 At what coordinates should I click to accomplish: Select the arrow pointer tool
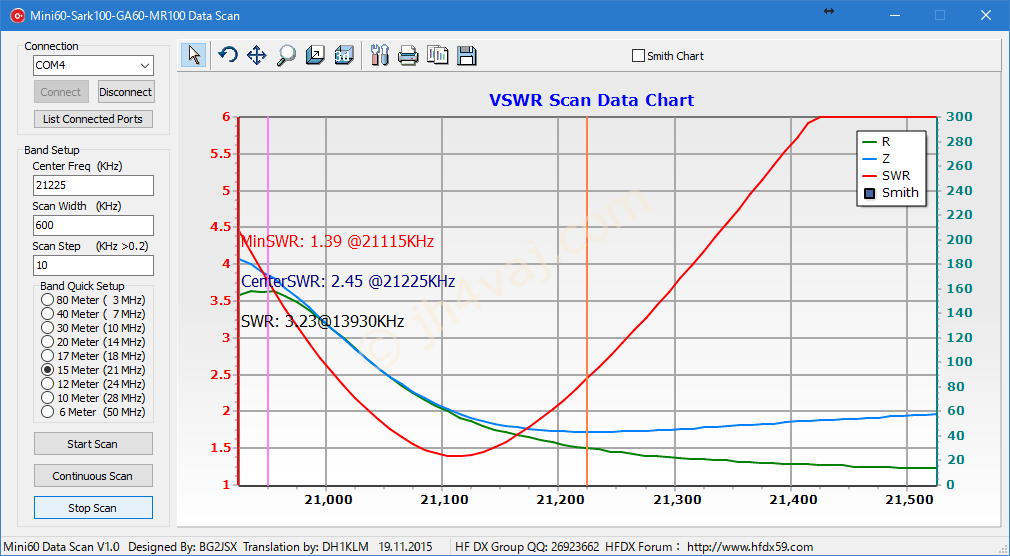(x=194, y=55)
